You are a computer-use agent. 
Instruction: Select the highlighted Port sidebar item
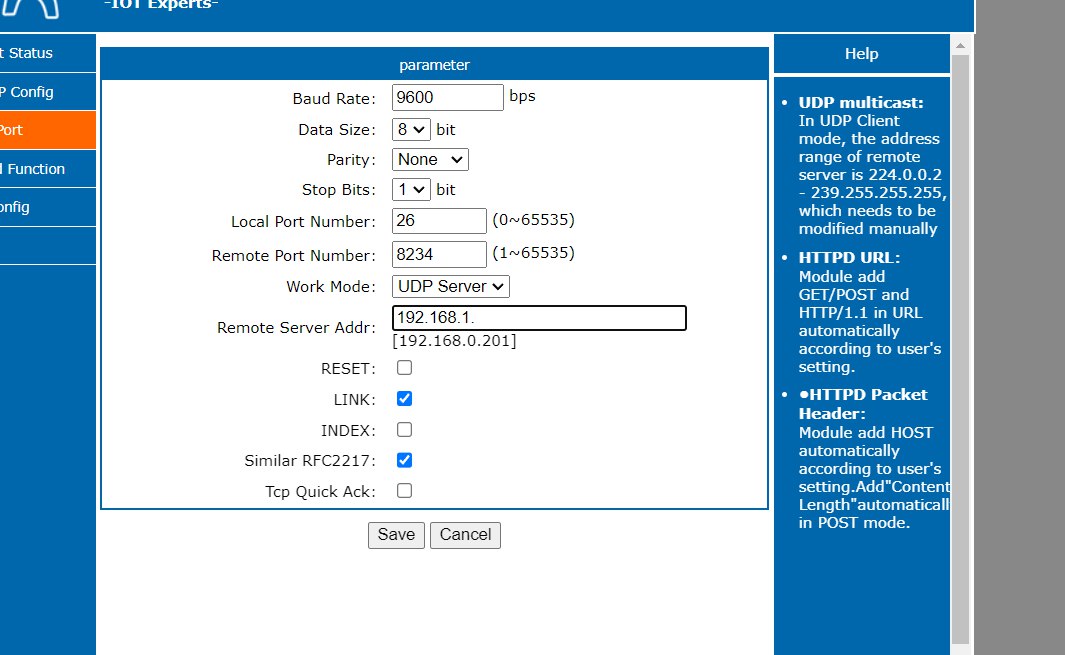click(x=48, y=130)
